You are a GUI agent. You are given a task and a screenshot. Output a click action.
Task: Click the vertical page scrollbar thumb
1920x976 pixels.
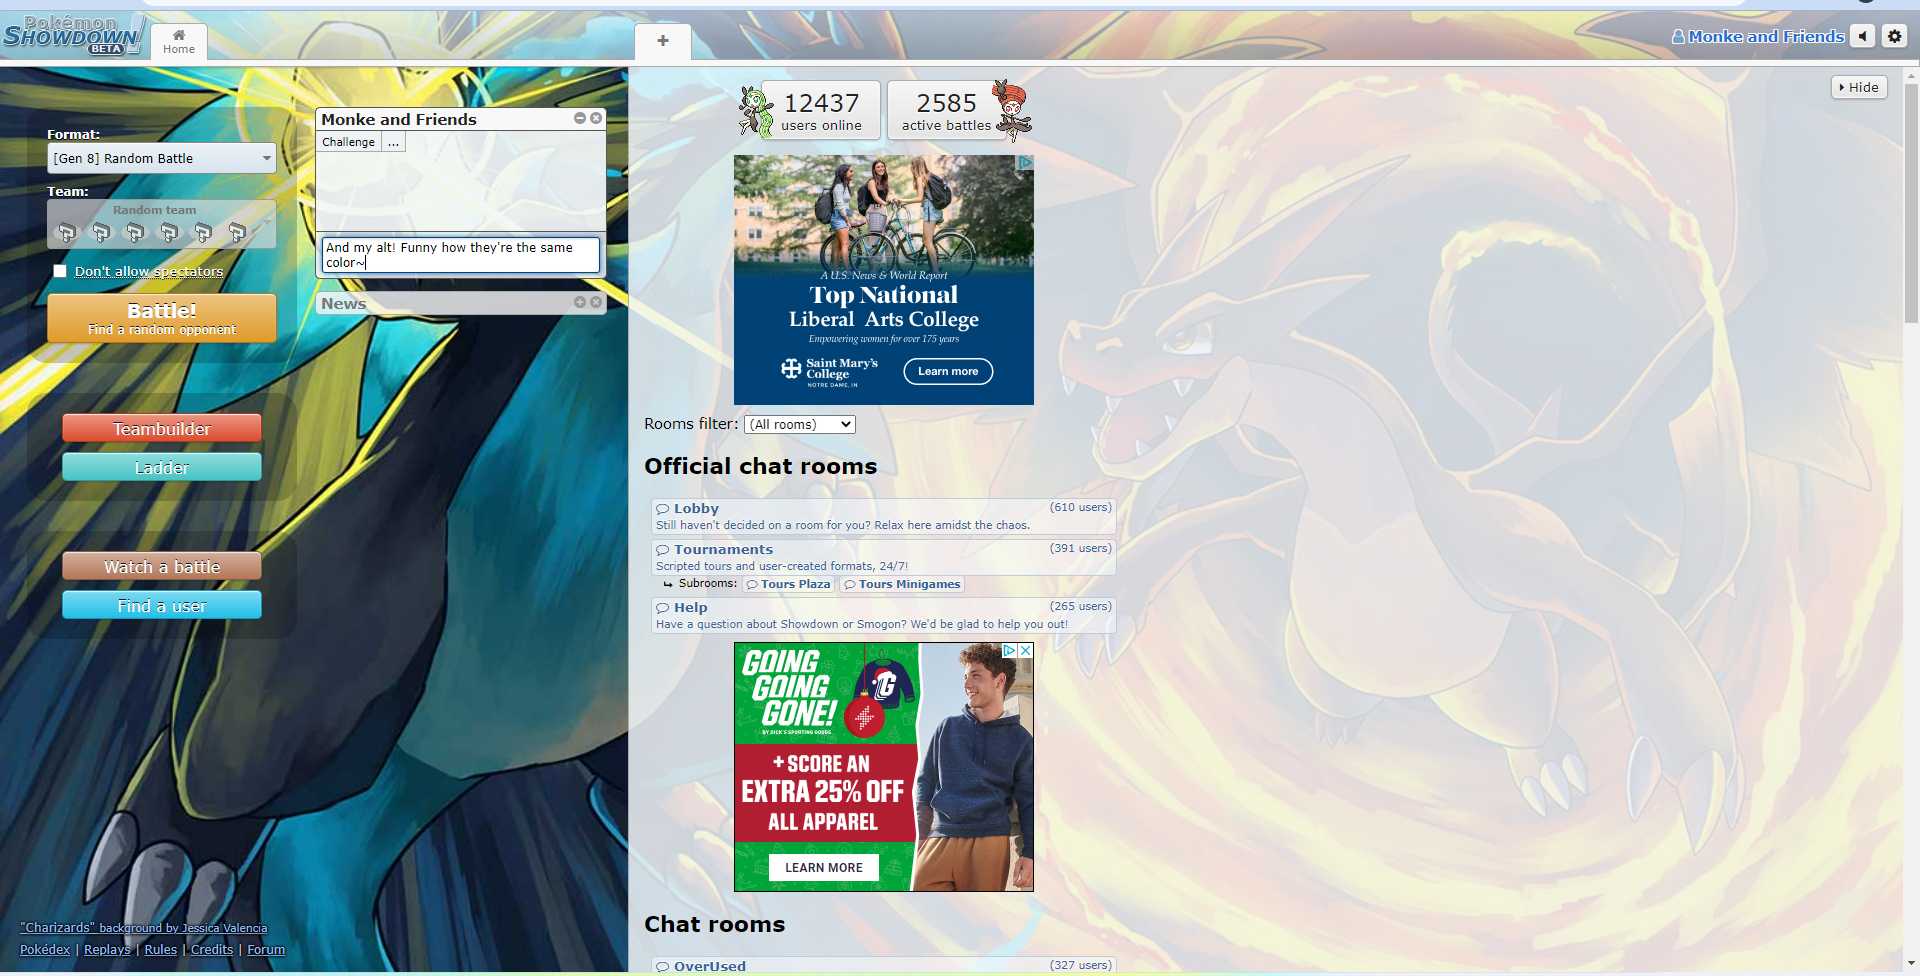1911,203
